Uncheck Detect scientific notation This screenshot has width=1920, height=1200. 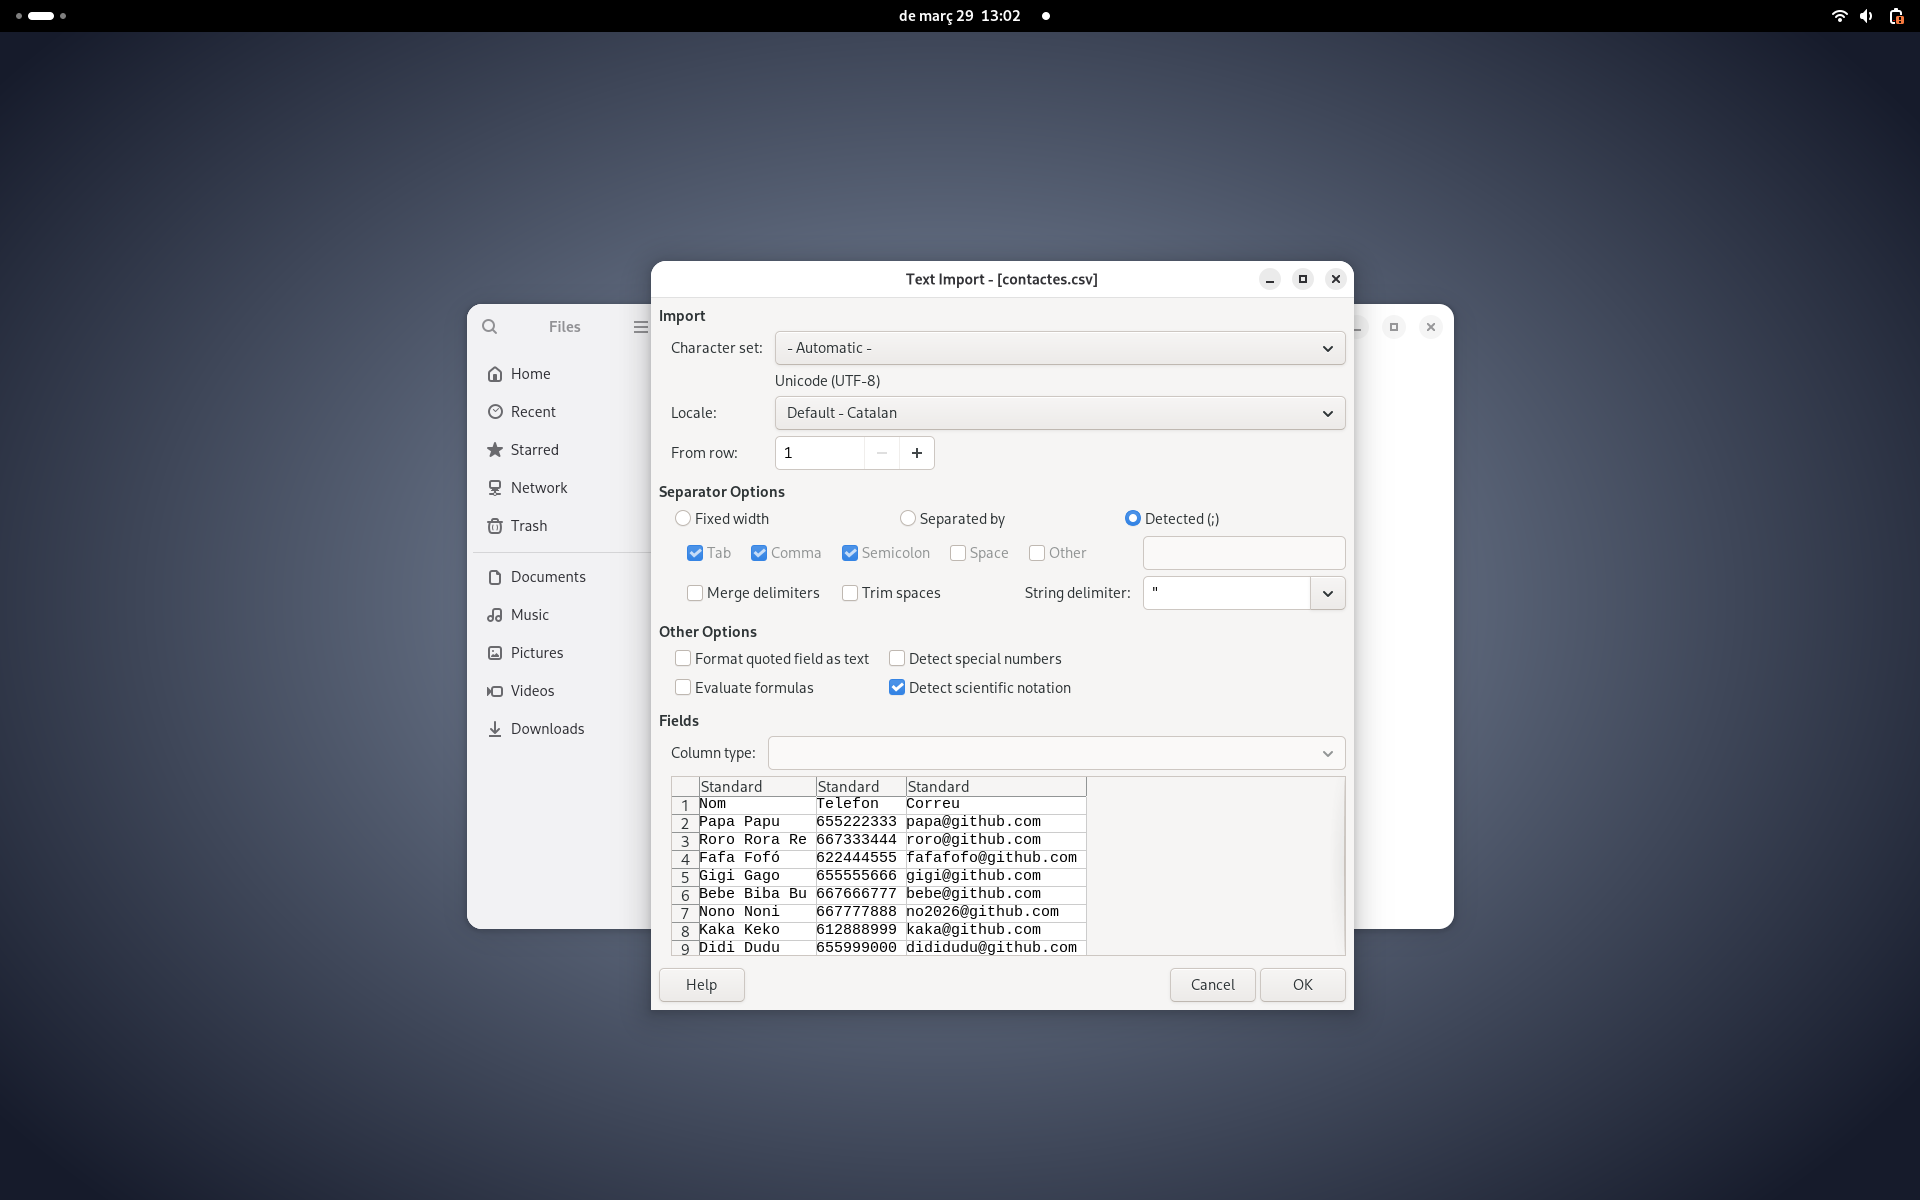(x=897, y=688)
